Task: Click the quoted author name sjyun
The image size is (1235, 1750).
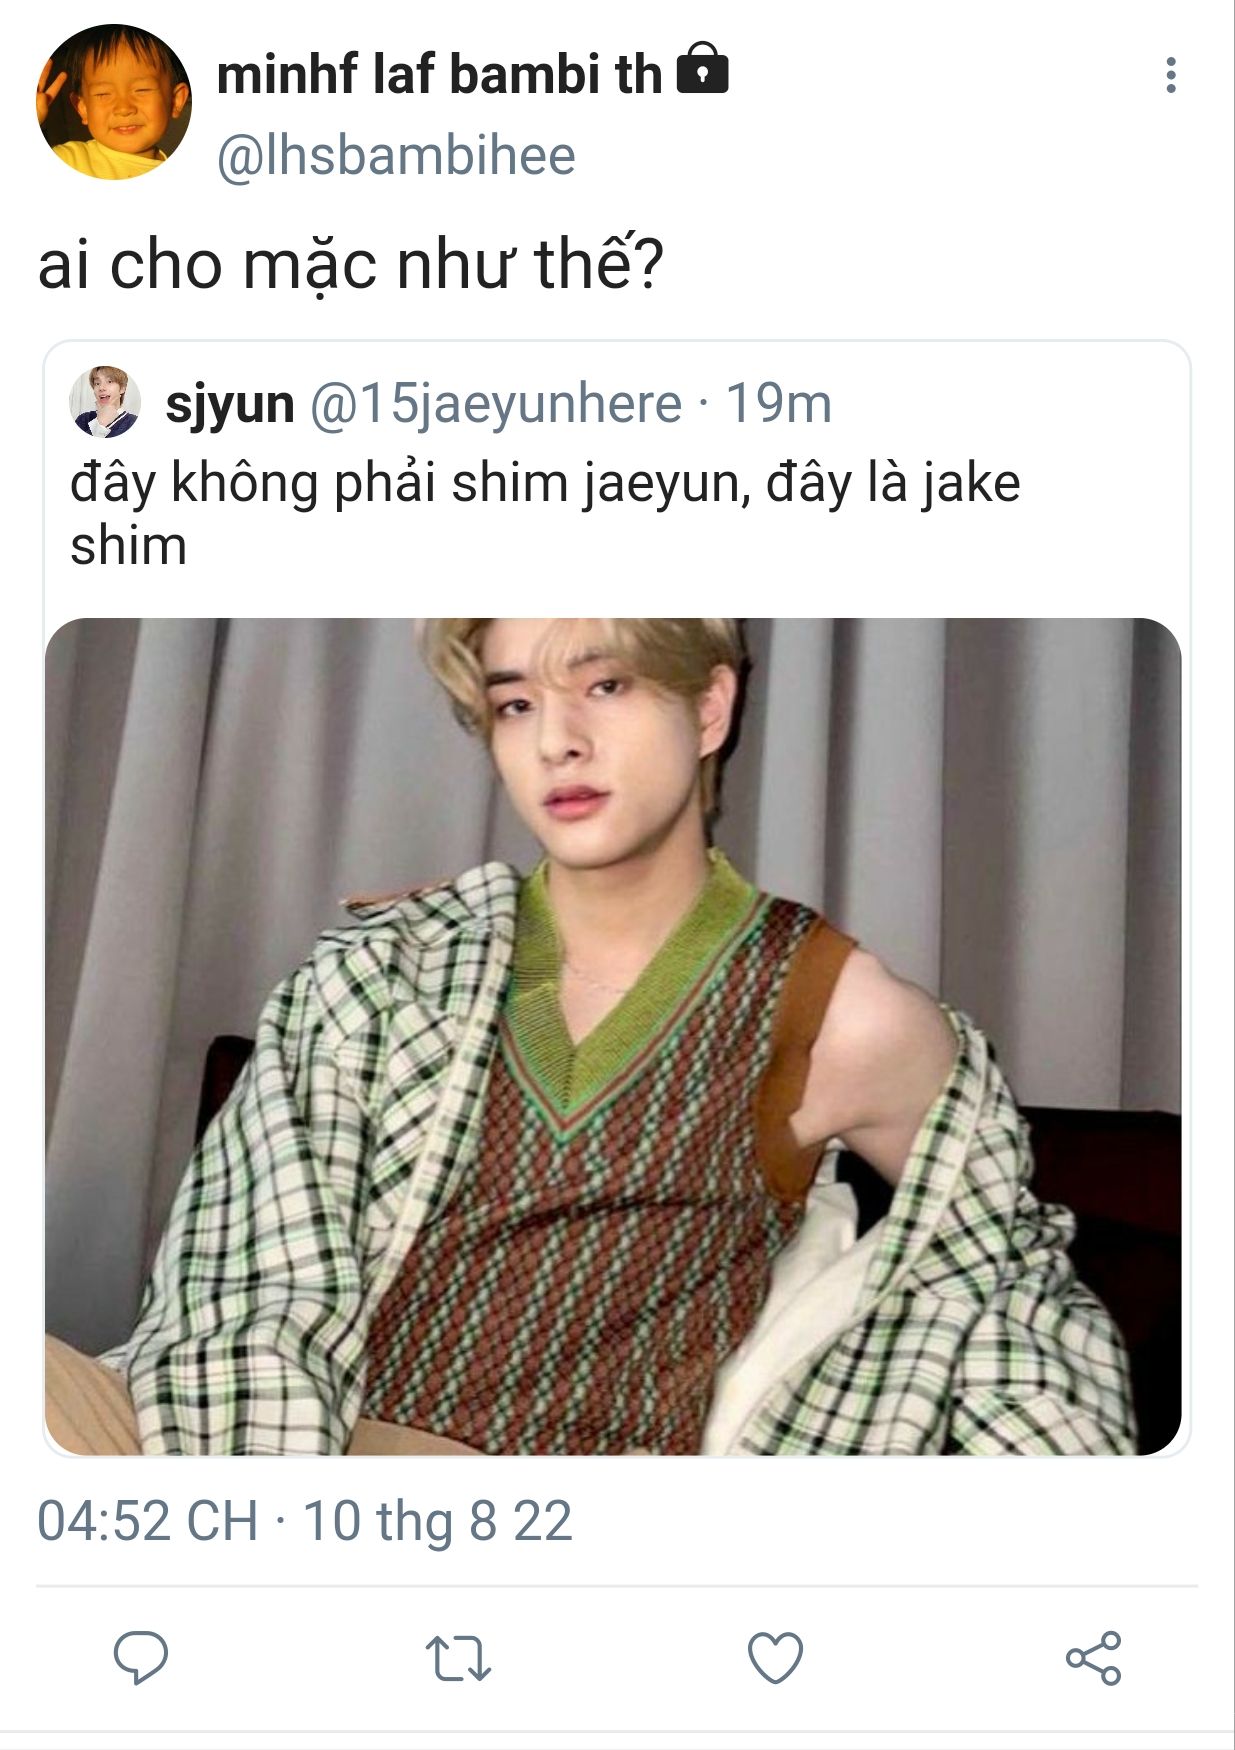Action: (230, 404)
